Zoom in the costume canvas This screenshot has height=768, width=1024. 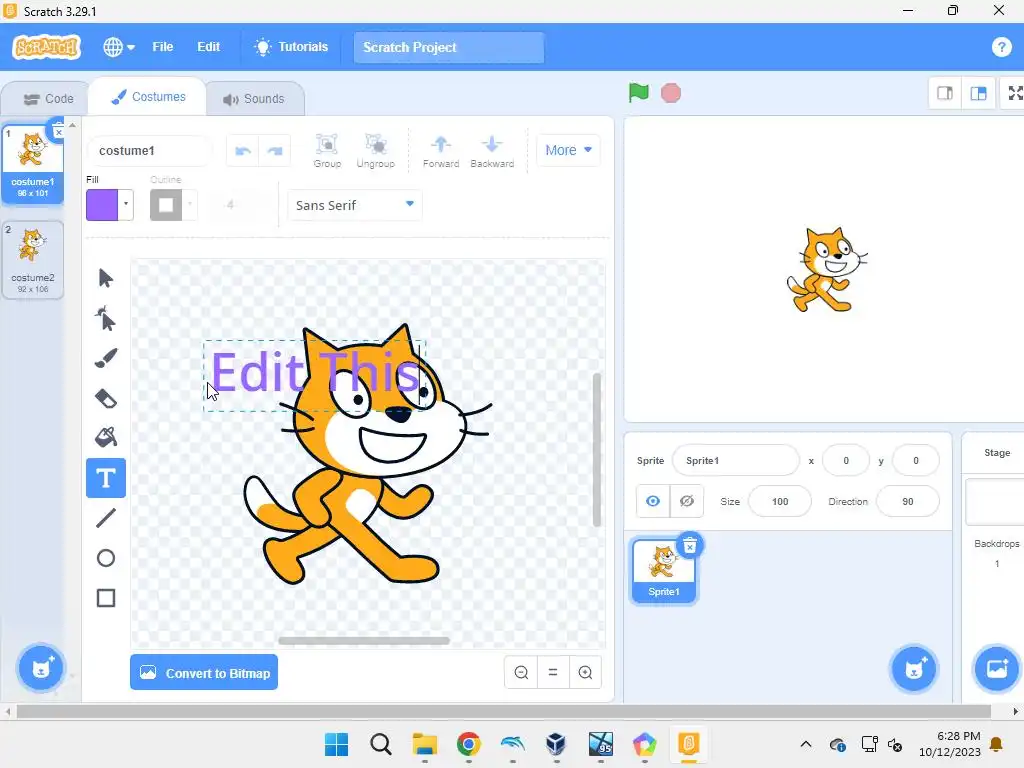point(585,672)
